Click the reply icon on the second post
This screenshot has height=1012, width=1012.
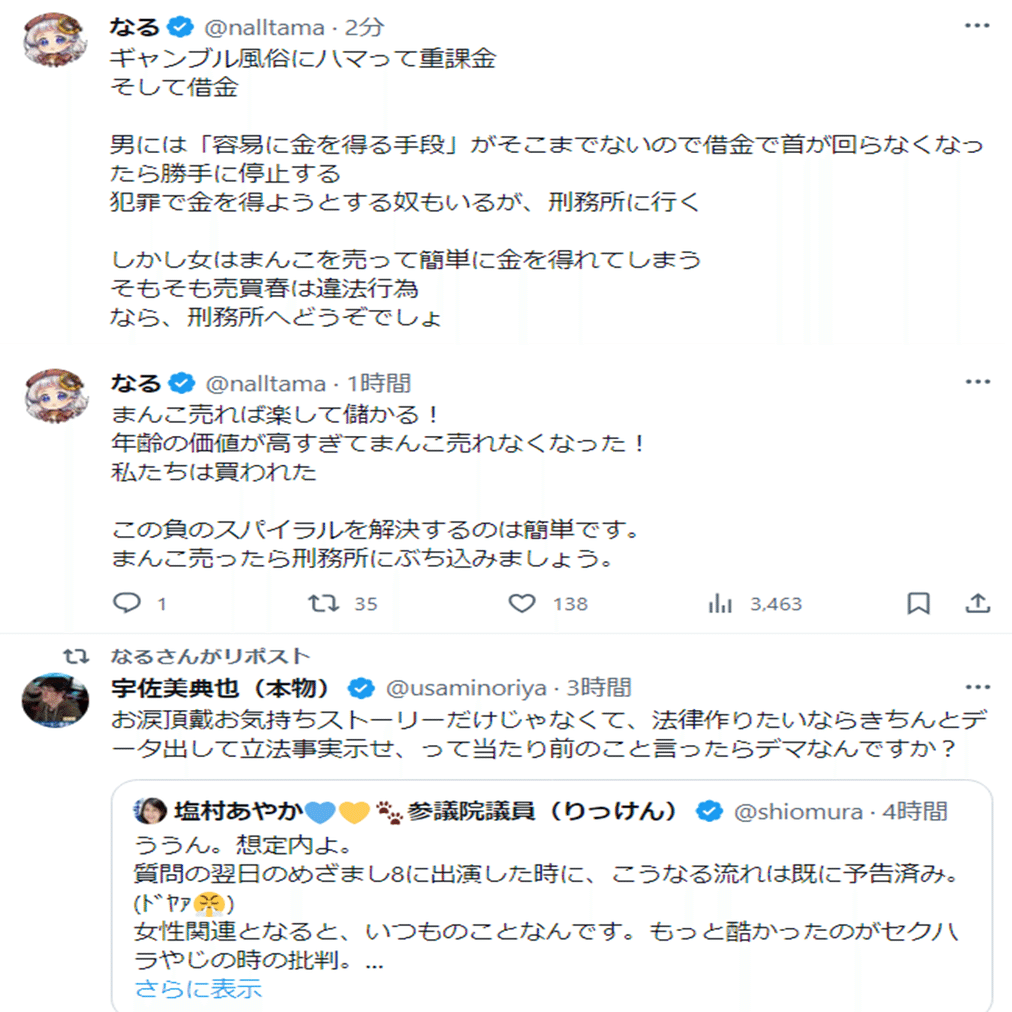pyautogui.click(x=126, y=603)
